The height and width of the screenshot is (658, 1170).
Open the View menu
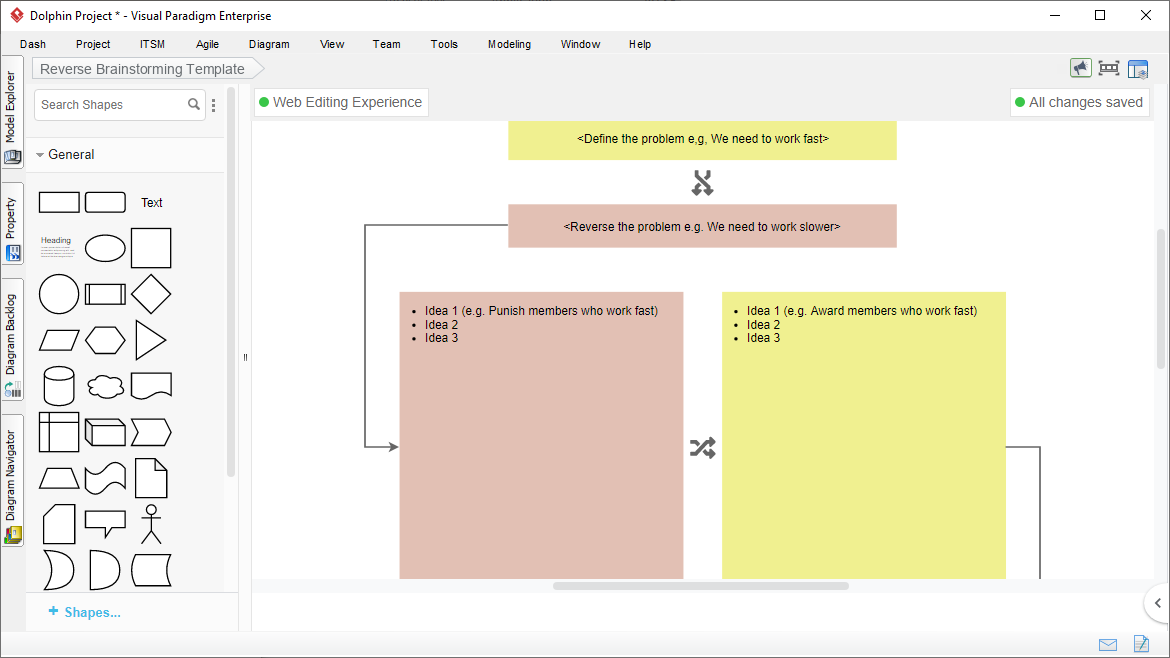tap(332, 44)
